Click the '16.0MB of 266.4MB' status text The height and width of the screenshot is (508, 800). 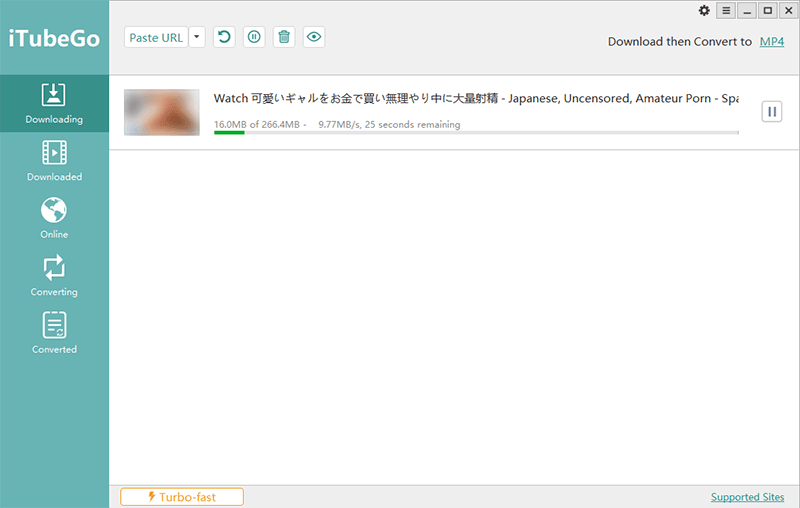pos(257,124)
